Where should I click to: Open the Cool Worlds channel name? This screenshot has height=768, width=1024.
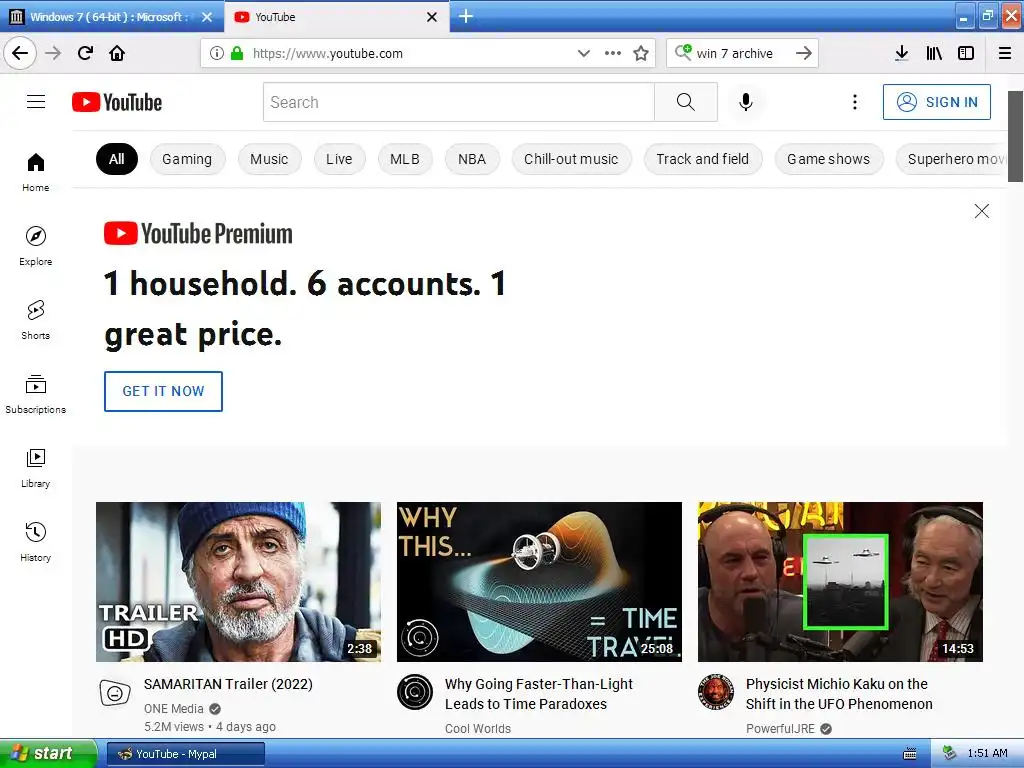(478, 729)
